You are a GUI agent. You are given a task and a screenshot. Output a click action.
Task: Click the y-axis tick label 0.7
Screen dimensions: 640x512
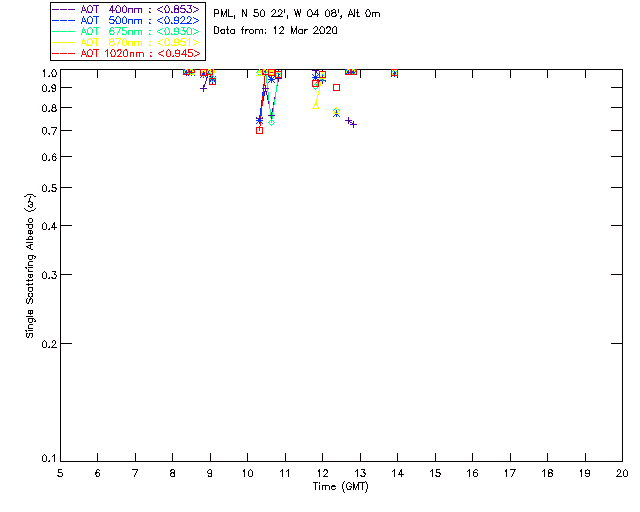click(x=49, y=131)
